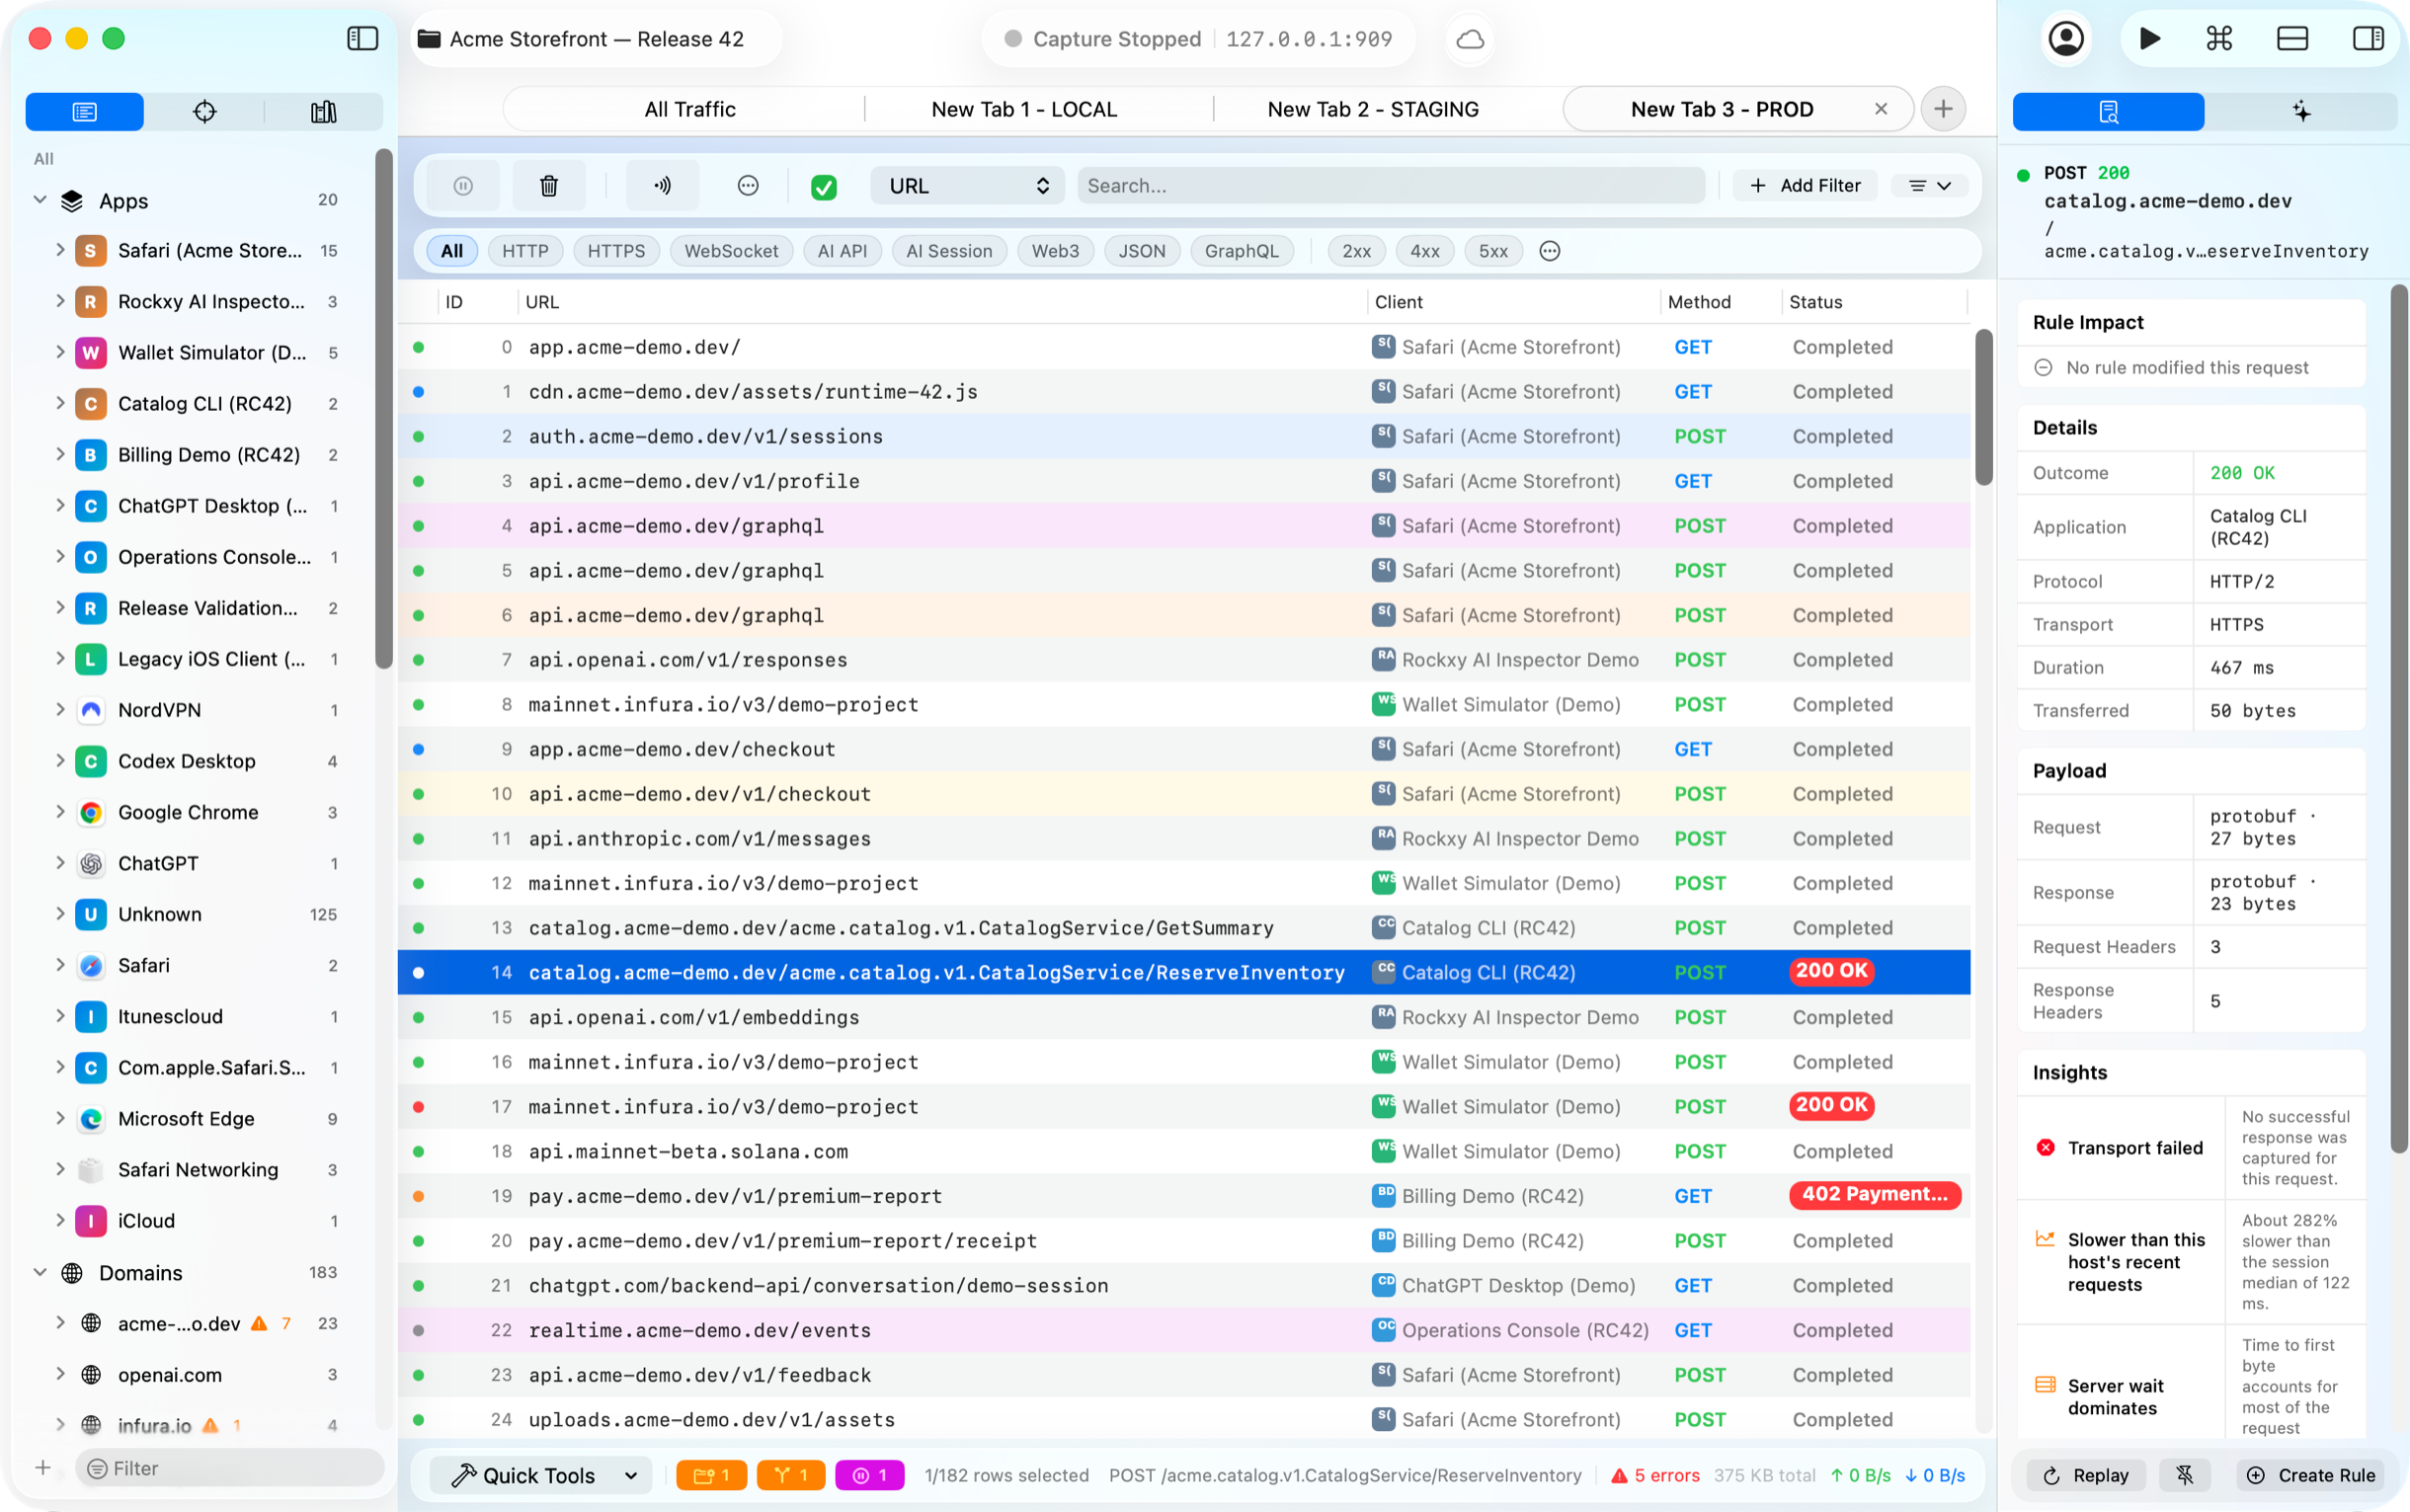This screenshot has height=1512, width=2410.
Task: Toggle the green filter enabled checkbox
Action: (824, 187)
